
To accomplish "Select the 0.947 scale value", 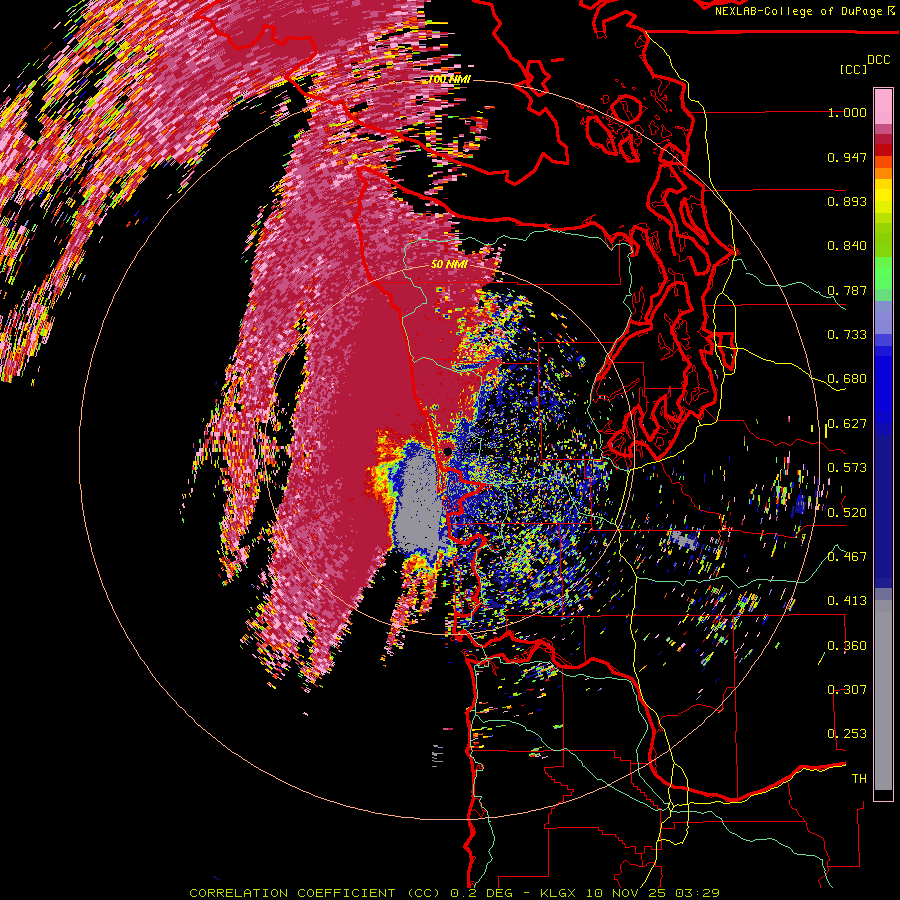I will 847,157.
